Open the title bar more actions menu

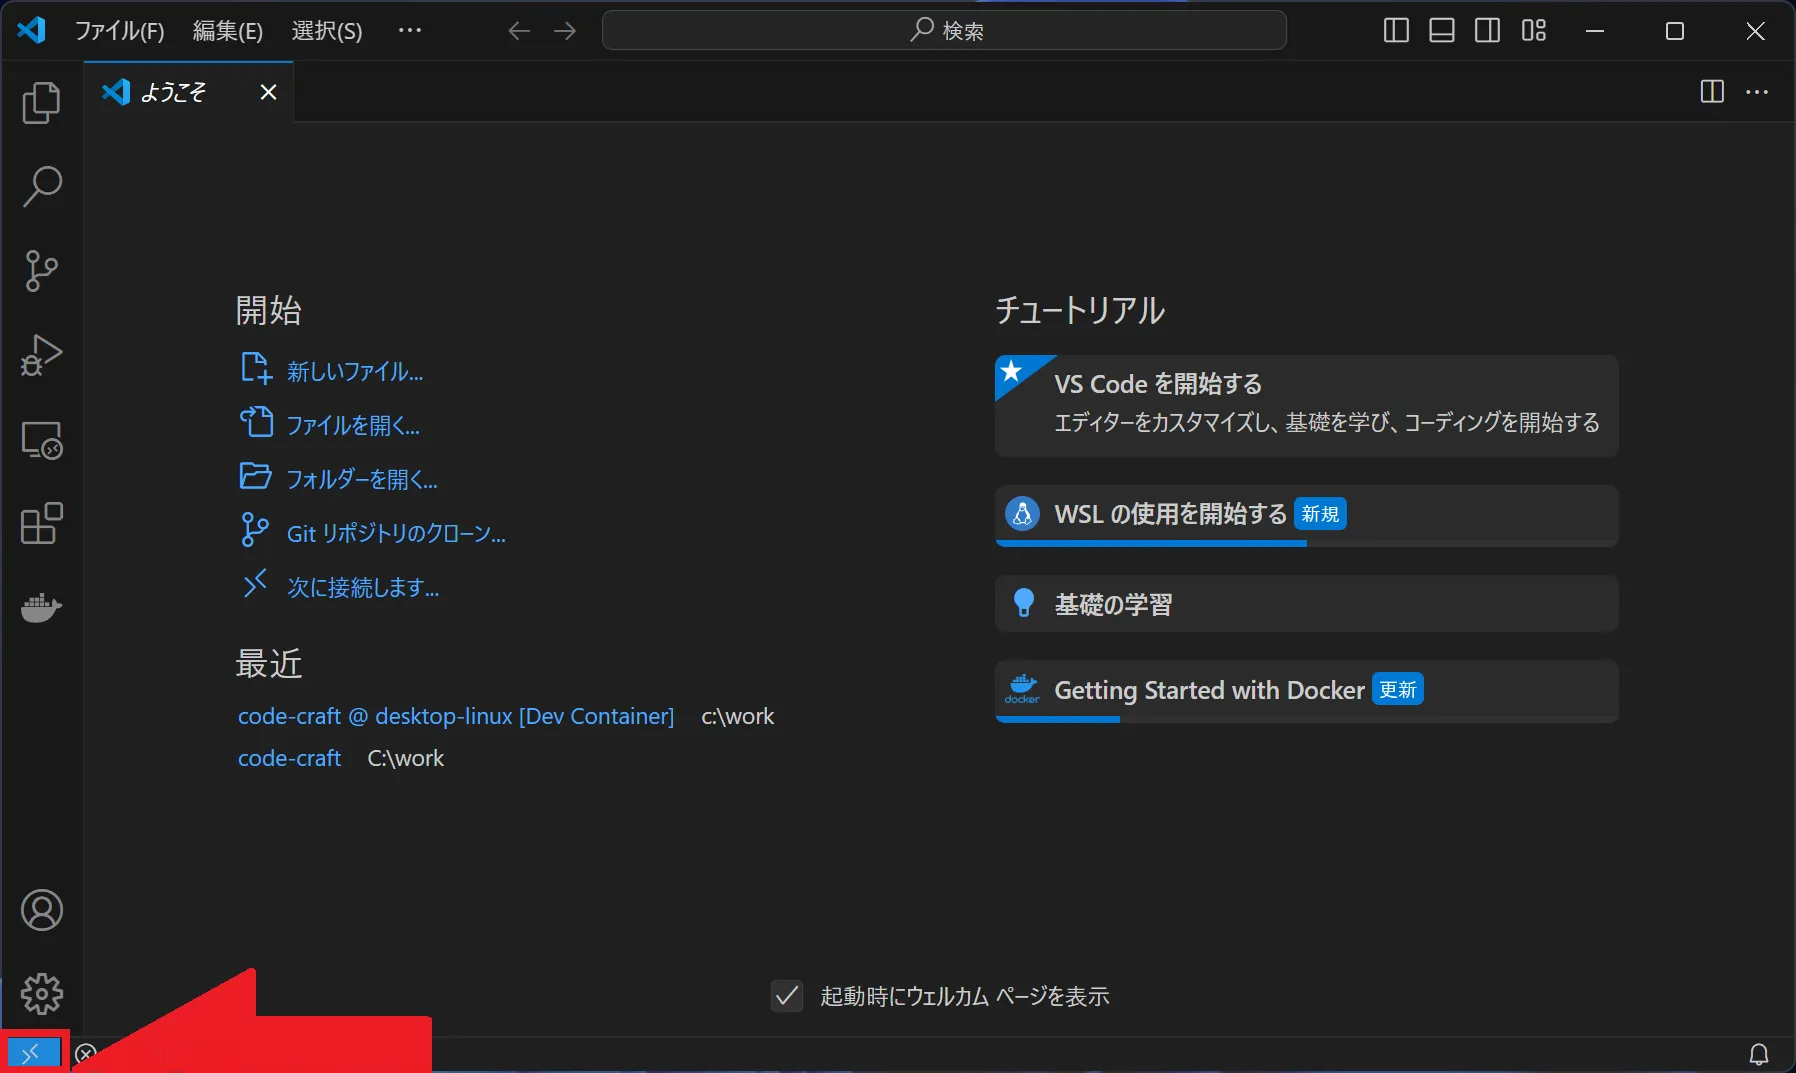410,30
